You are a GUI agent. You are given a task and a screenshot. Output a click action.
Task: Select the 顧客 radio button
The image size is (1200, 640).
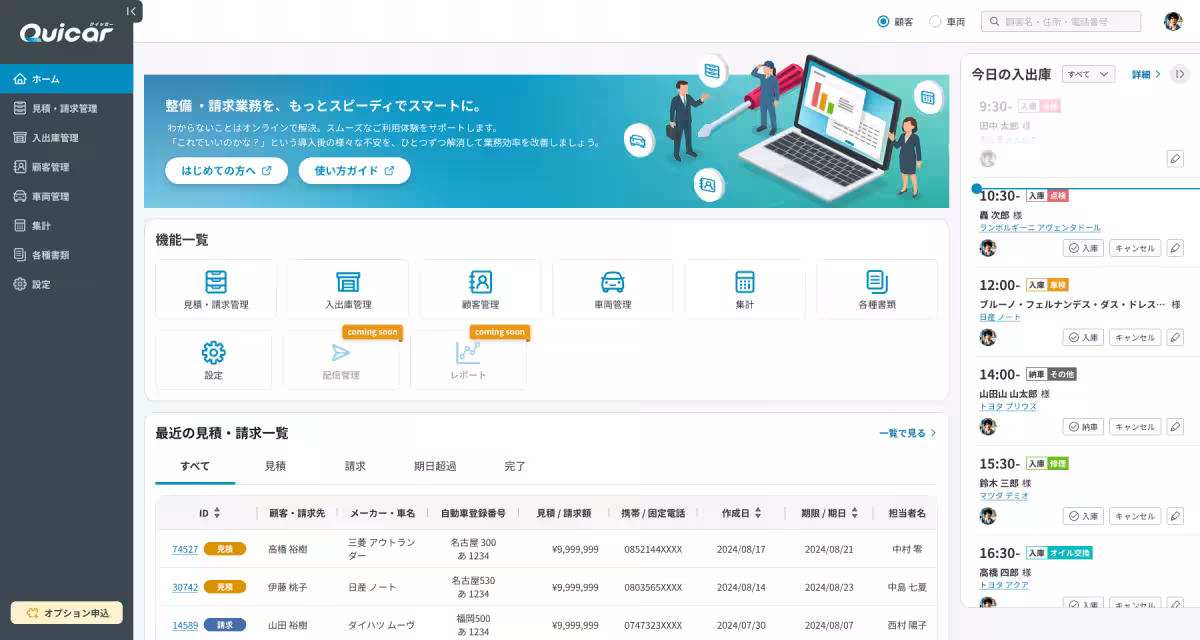coord(883,21)
